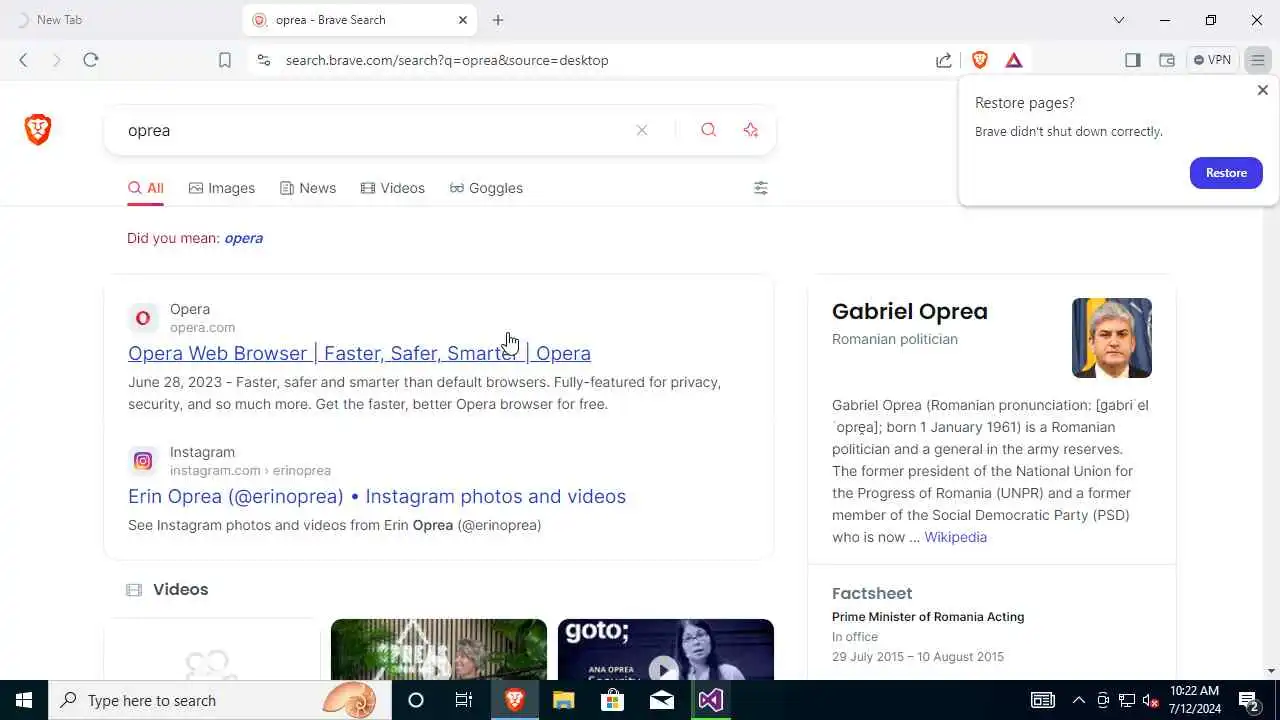Click the browser back arrow
The width and height of the screenshot is (1280, 720).
tap(23, 60)
